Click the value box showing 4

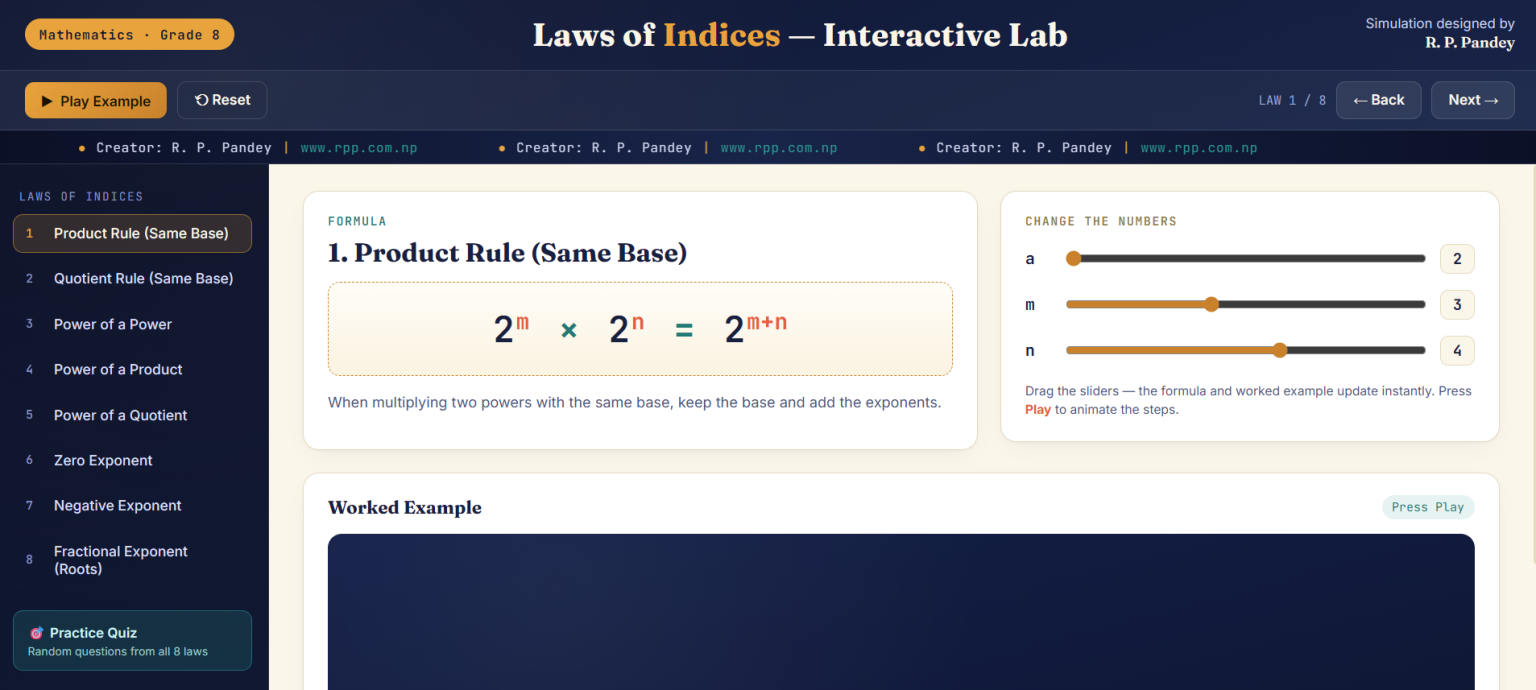[x=1457, y=351]
